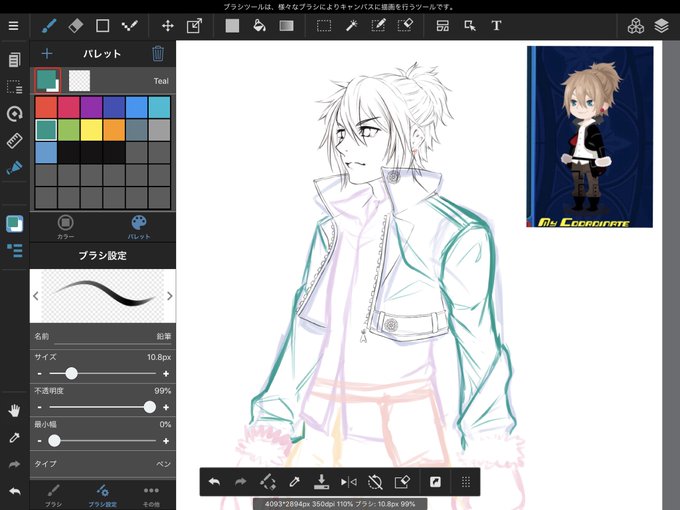Image resolution: width=680 pixels, height=510 pixels.
Task: Click the 最小幅 slider track
Action: pyautogui.click(x=103, y=441)
